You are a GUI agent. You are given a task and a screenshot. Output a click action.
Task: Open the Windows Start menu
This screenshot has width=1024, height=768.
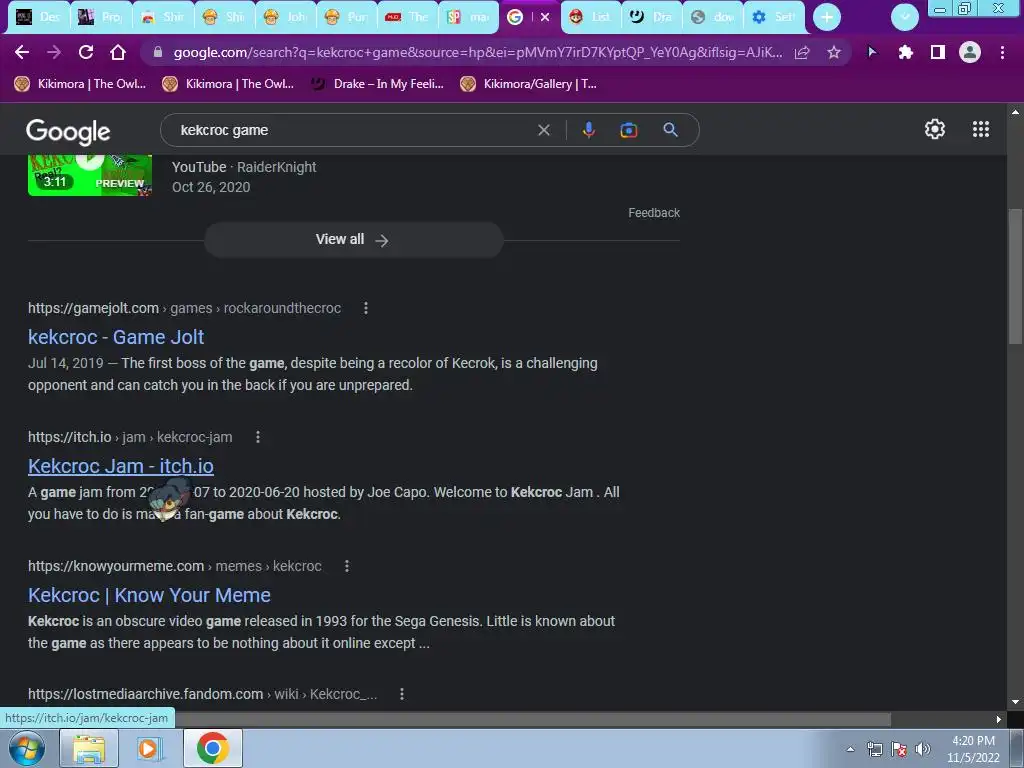point(26,748)
